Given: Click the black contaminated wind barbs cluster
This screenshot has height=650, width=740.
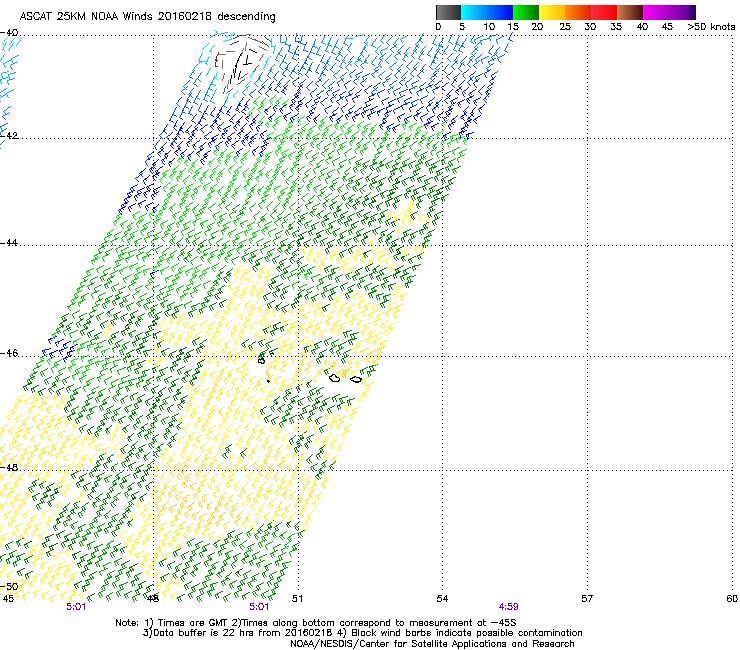Looking at the screenshot, I should pyautogui.click(x=243, y=62).
